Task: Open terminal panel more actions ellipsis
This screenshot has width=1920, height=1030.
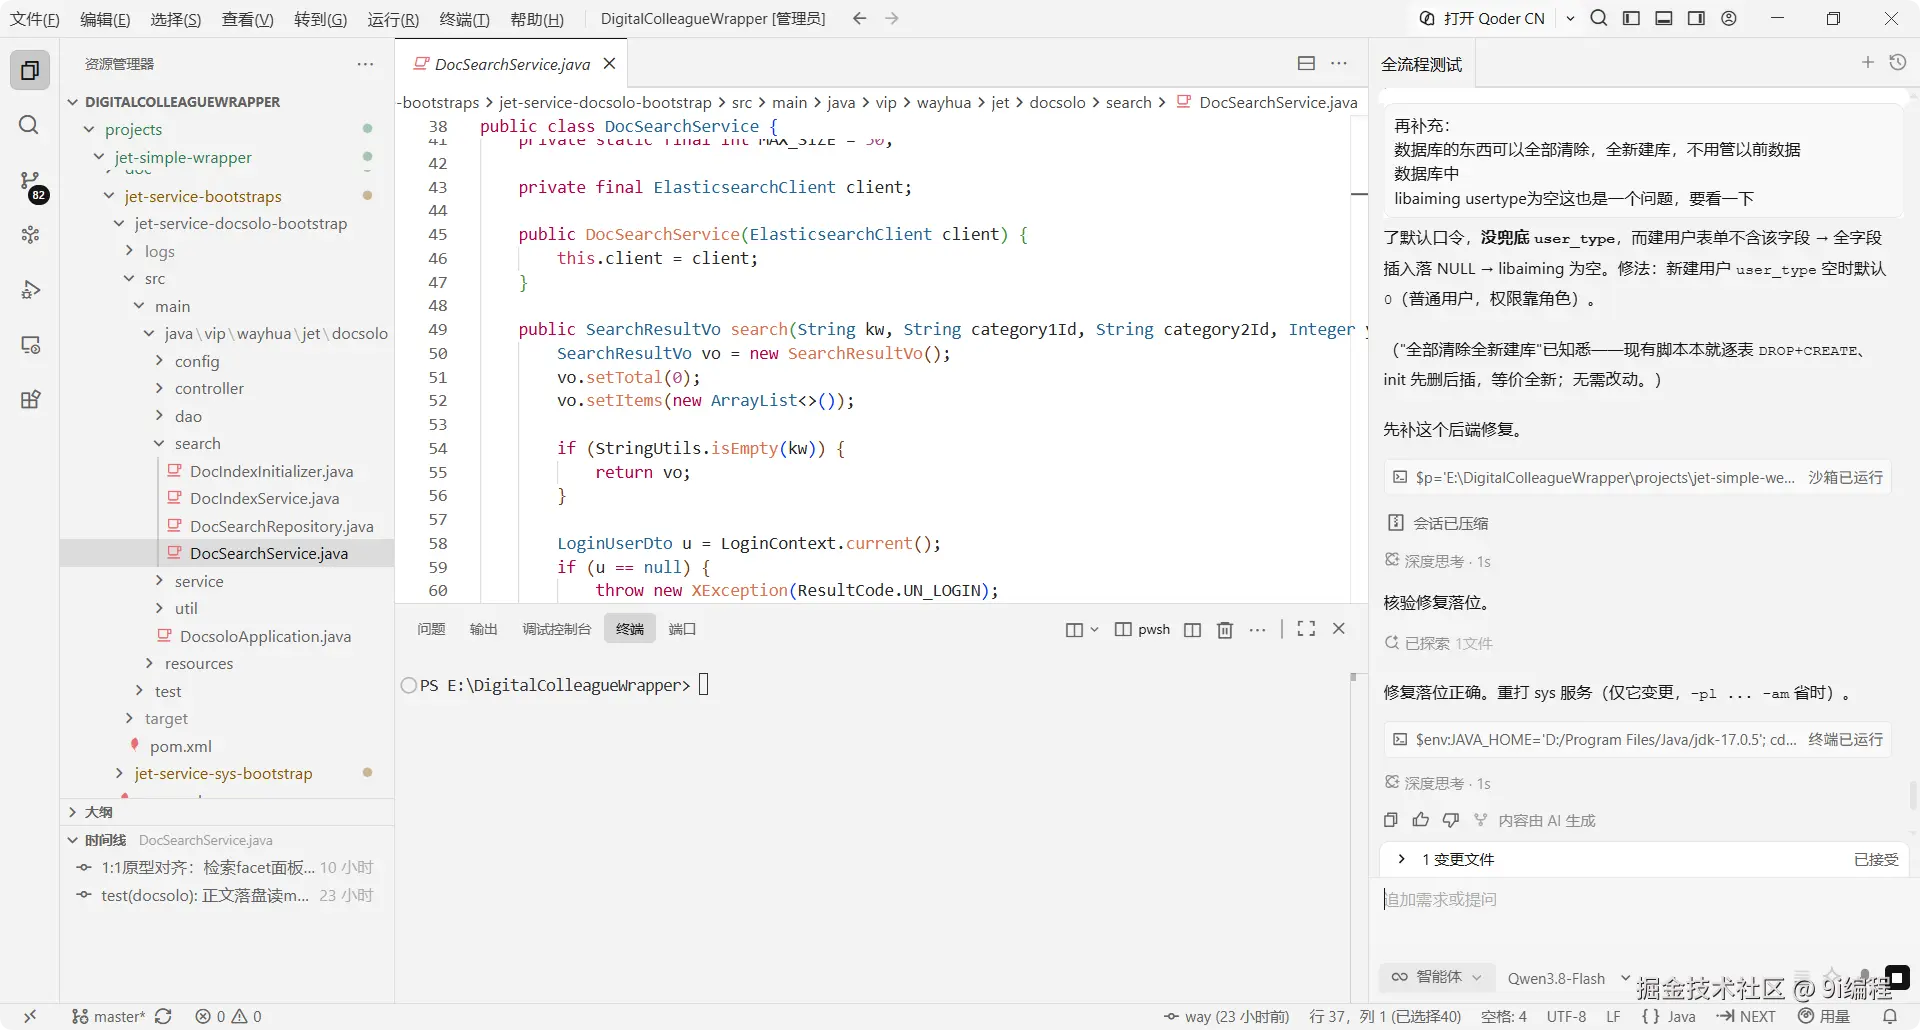Action: coord(1258,630)
